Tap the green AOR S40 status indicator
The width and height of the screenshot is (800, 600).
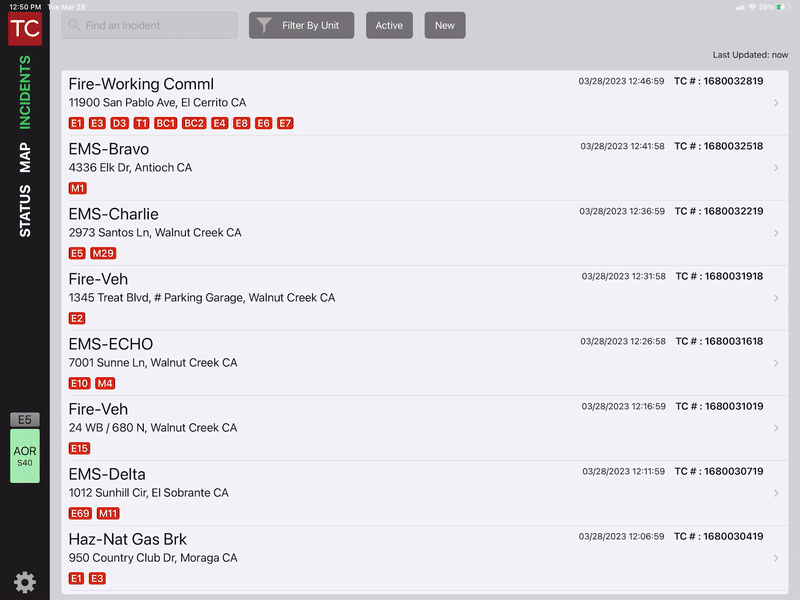coord(25,456)
